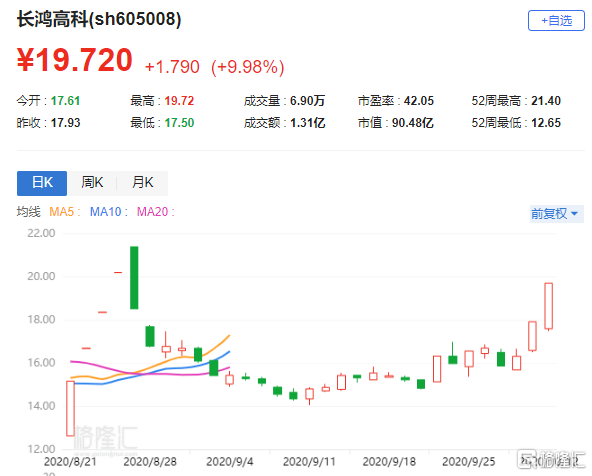Click the y-axis label 22.00
This screenshot has height=476, width=592.
click(41, 233)
